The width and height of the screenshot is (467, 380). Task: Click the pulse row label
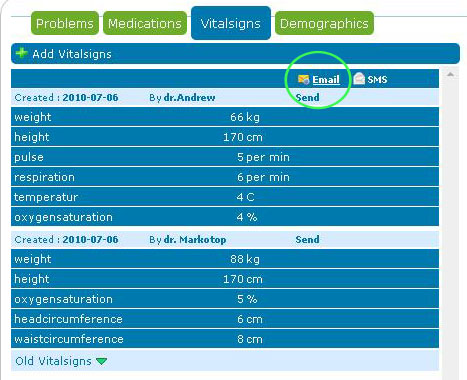29,157
